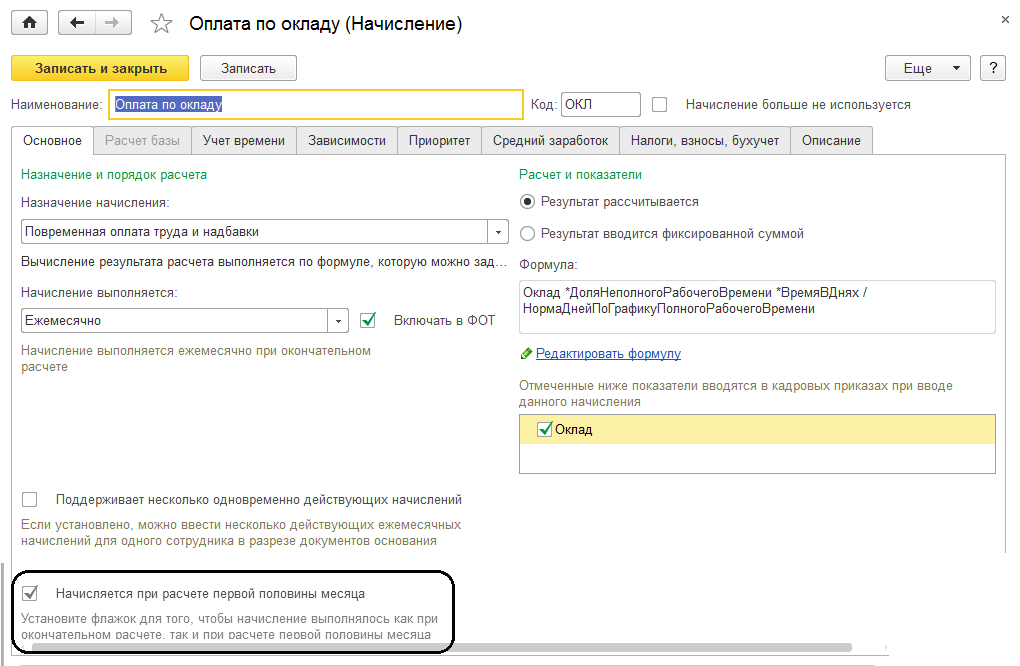Open the Зависимости tab
This screenshot has width=1020, height=666.
click(347, 140)
